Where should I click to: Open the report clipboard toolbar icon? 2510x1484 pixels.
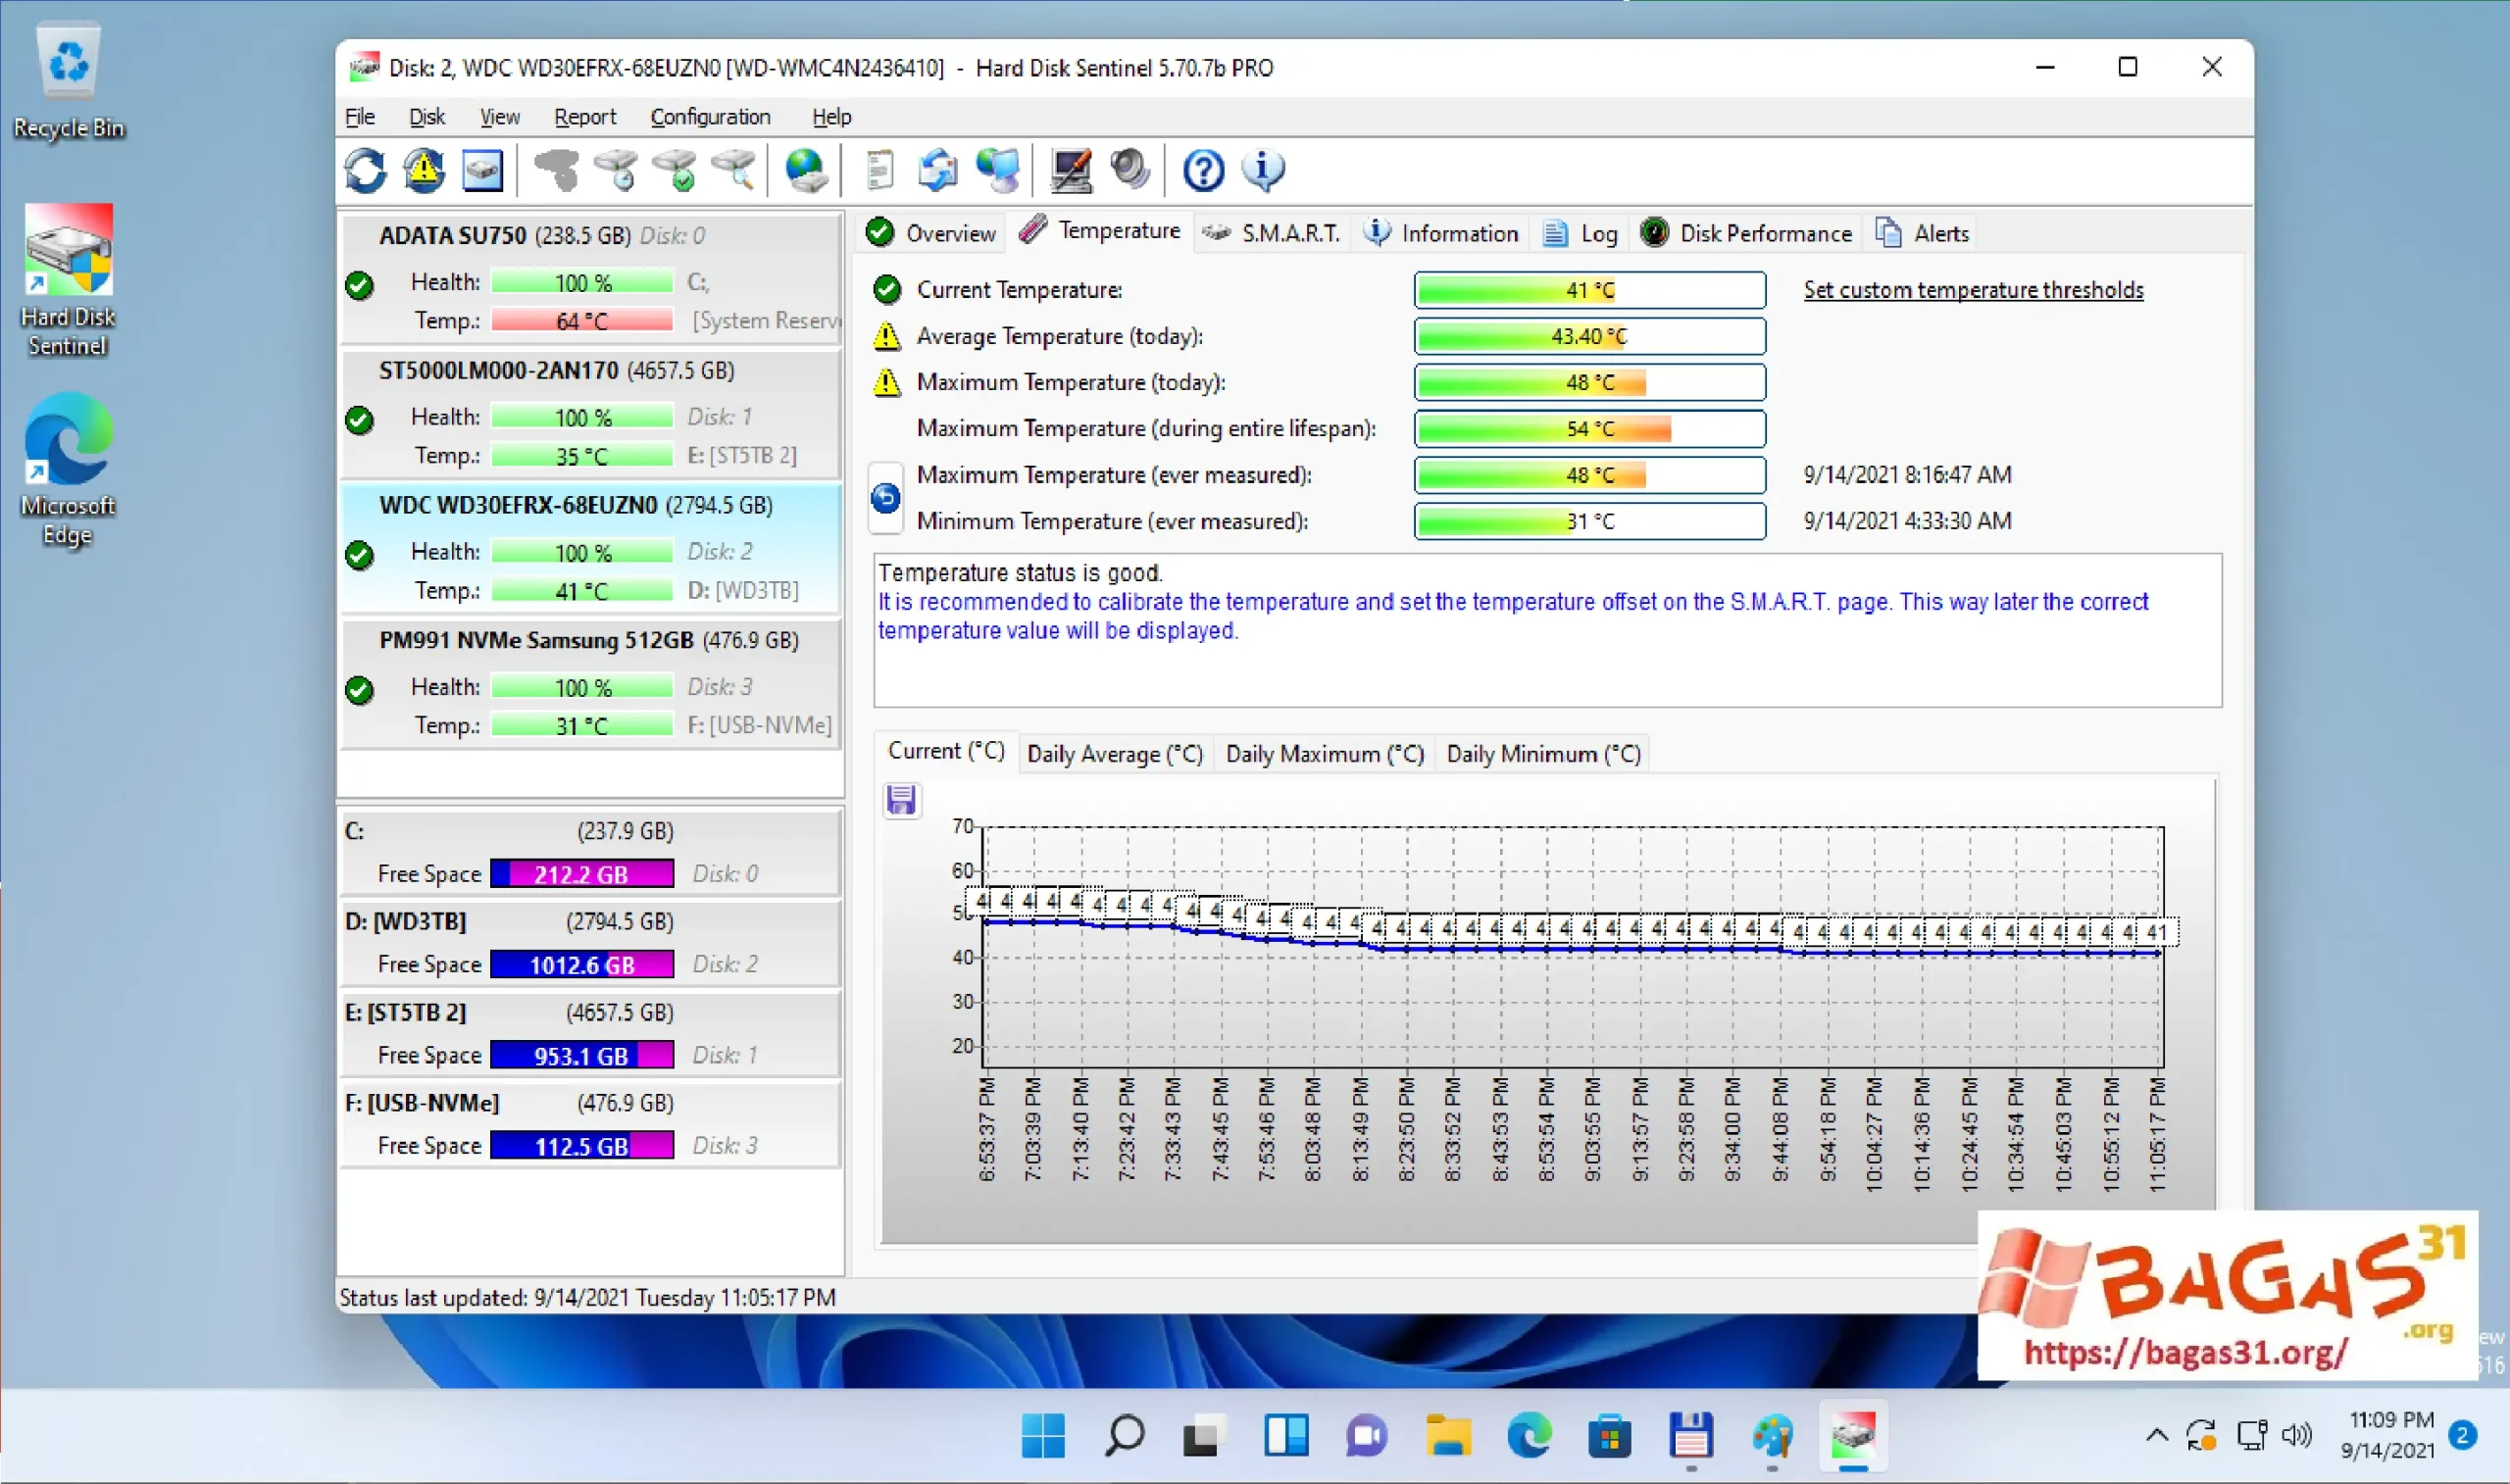coord(880,170)
